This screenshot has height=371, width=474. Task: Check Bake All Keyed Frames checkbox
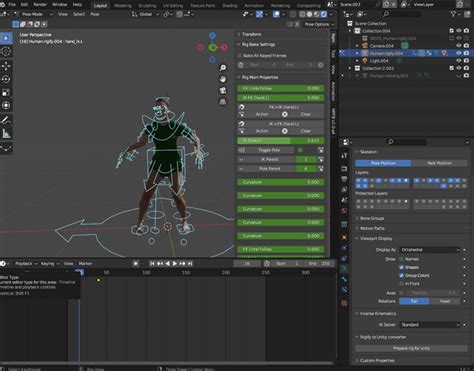click(x=239, y=56)
